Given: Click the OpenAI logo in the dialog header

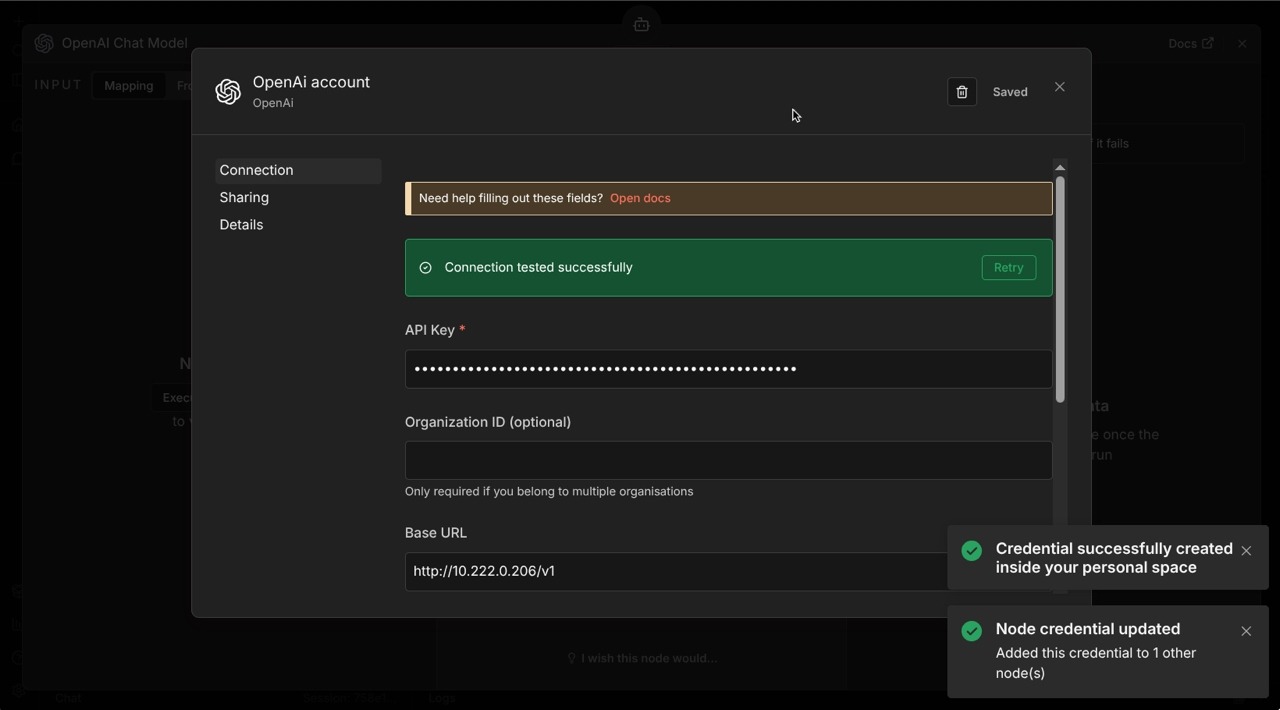Looking at the screenshot, I should tap(228, 92).
